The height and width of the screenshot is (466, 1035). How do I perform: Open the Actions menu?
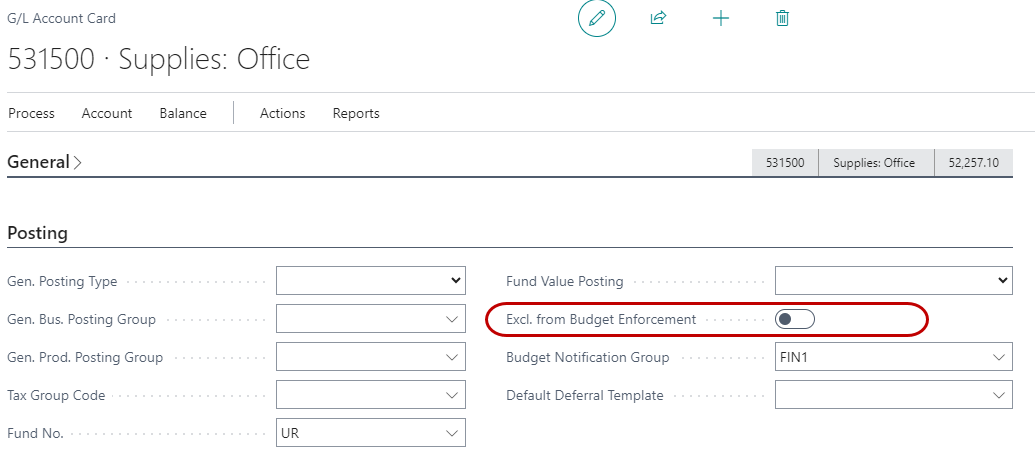[x=282, y=113]
